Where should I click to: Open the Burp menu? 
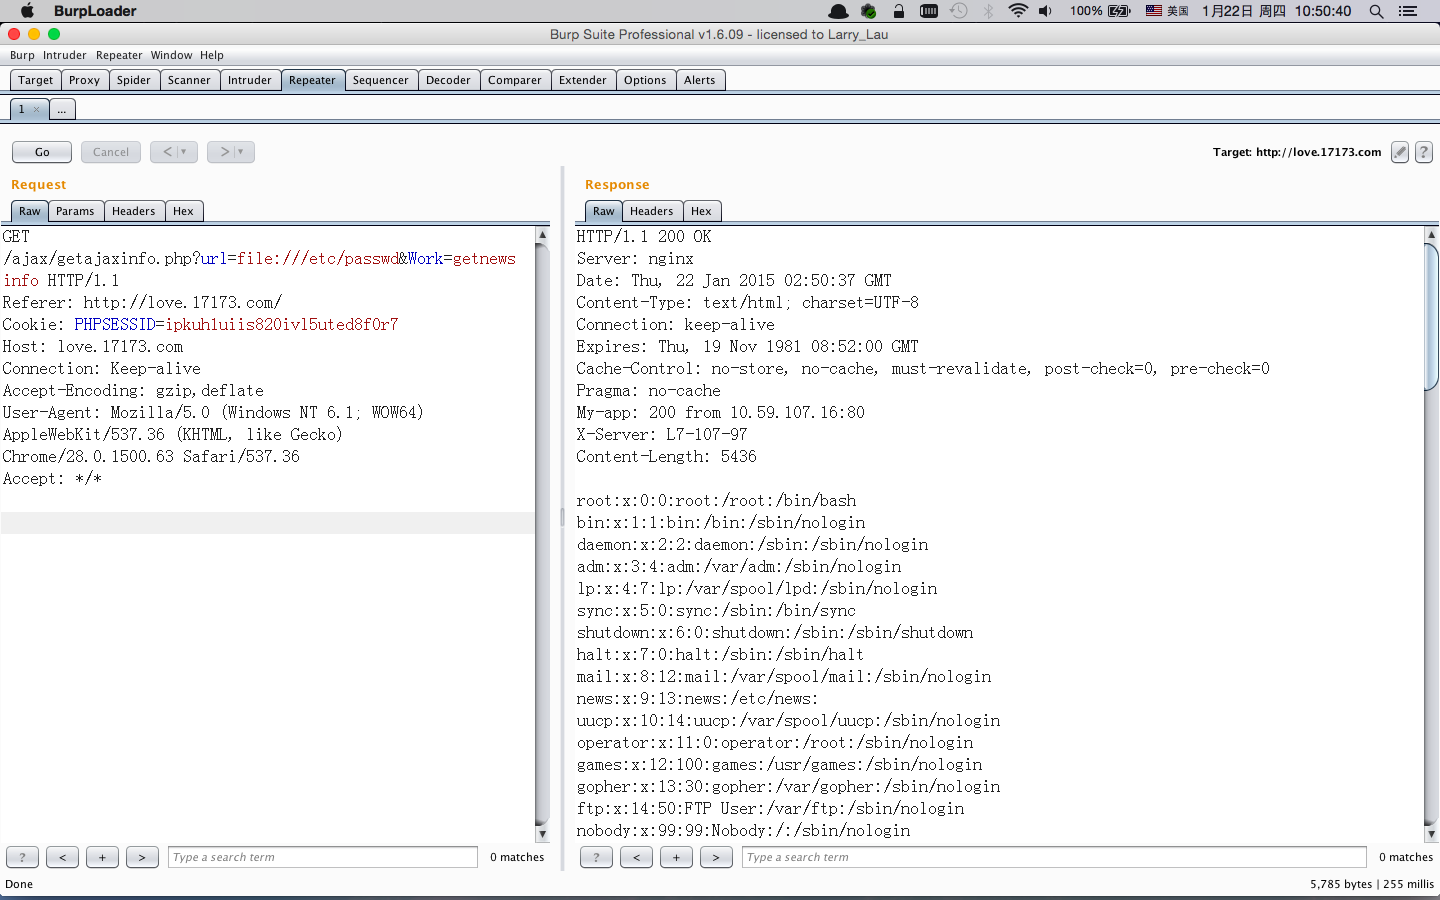pyautogui.click(x=22, y=55)
